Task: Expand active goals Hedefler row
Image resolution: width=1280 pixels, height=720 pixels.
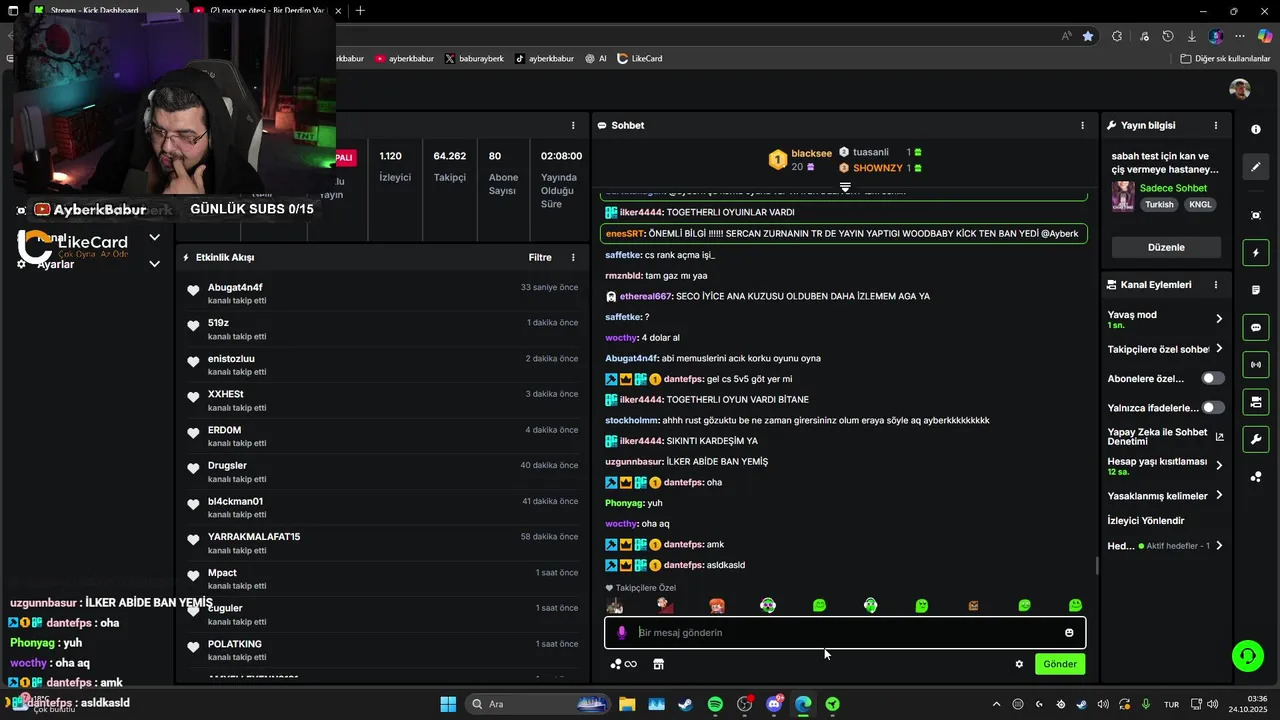Action: coord(1219,546)
